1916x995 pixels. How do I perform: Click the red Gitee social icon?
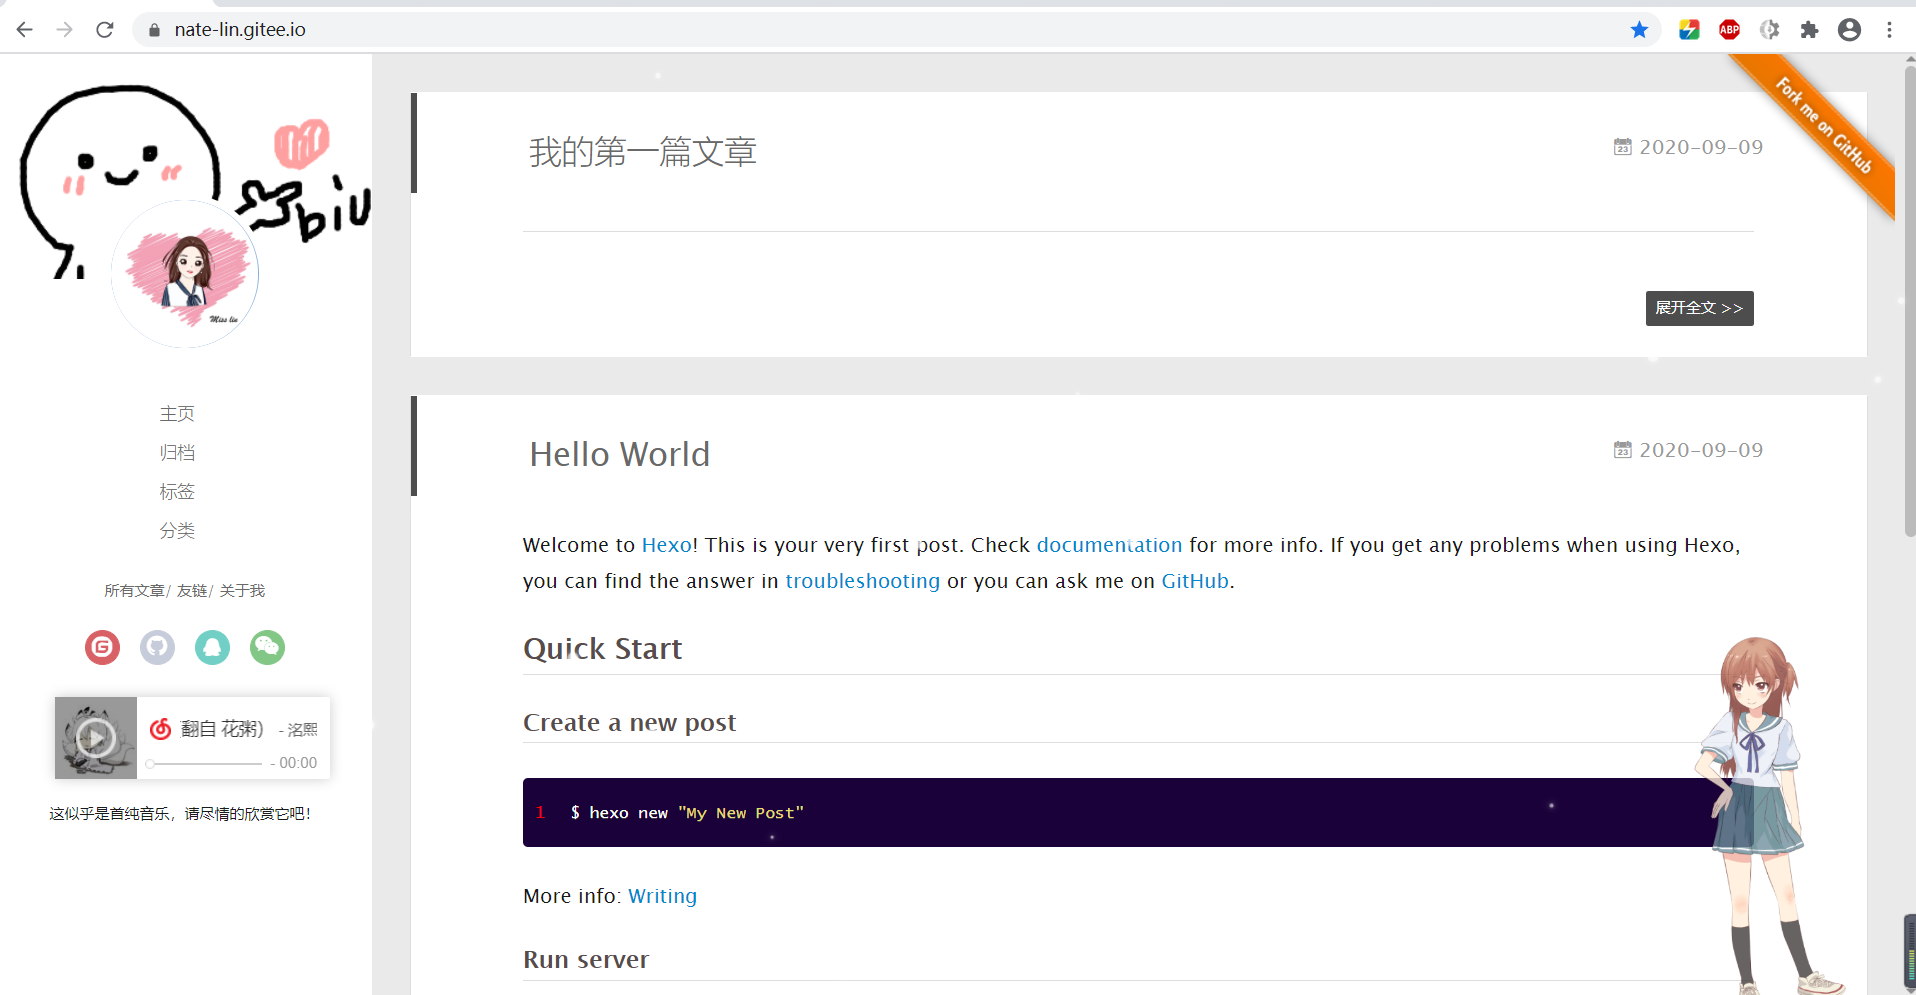click(x=102, y=648)
